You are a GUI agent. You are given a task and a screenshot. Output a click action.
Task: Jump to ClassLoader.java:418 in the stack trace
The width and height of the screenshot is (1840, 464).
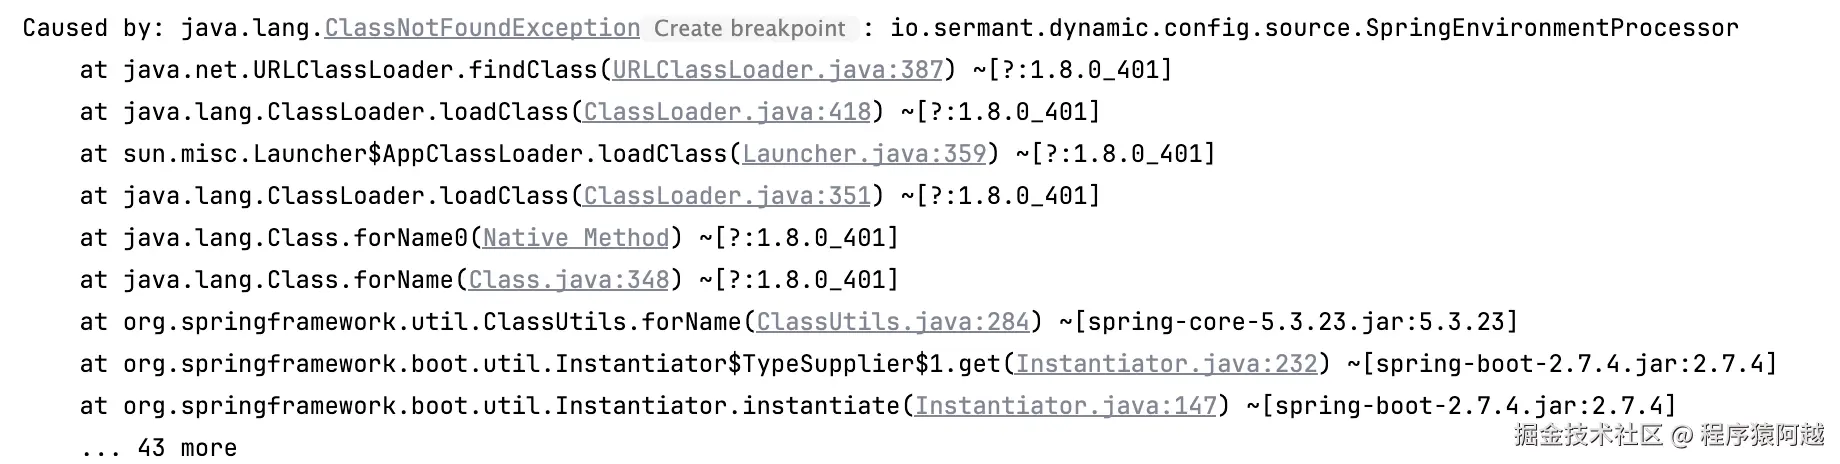(727, 112)
